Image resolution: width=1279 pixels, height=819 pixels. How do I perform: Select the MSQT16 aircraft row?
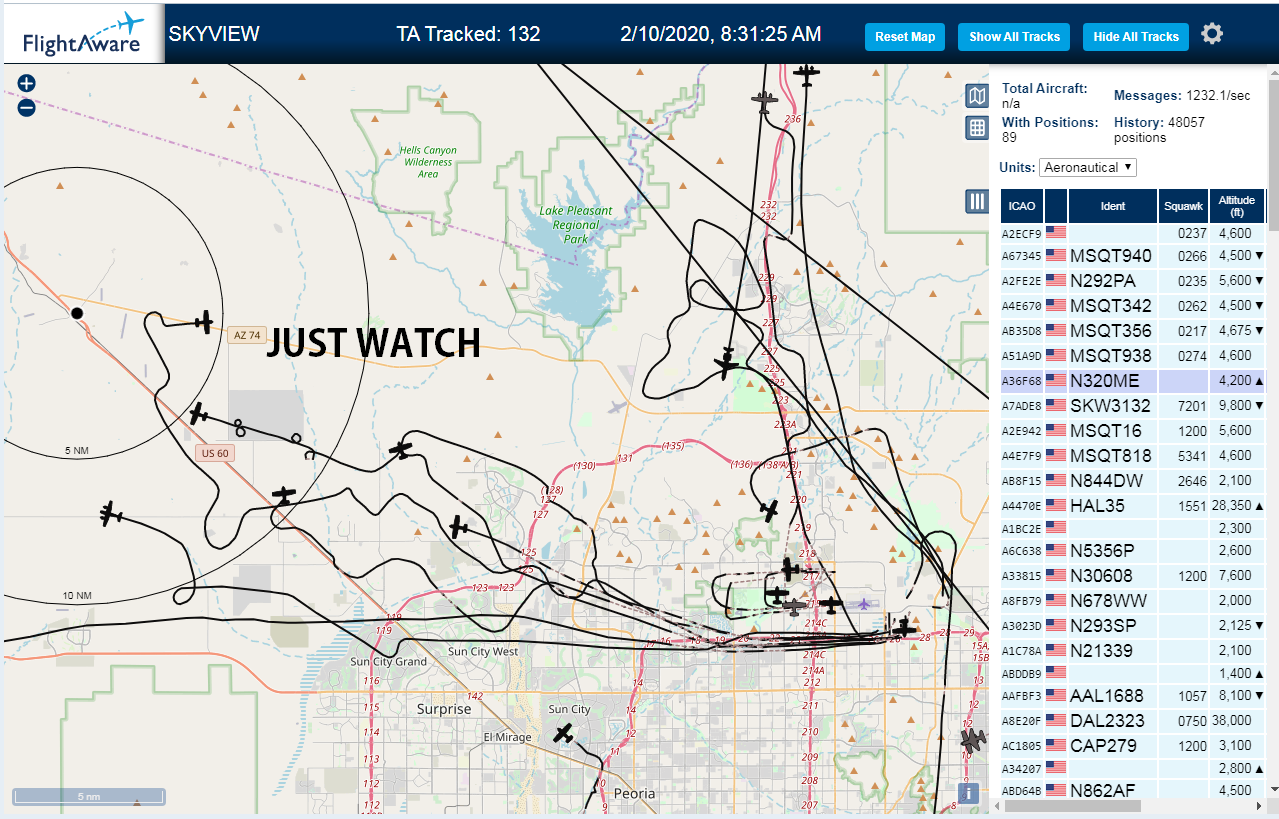click(x=1134, y=430)
